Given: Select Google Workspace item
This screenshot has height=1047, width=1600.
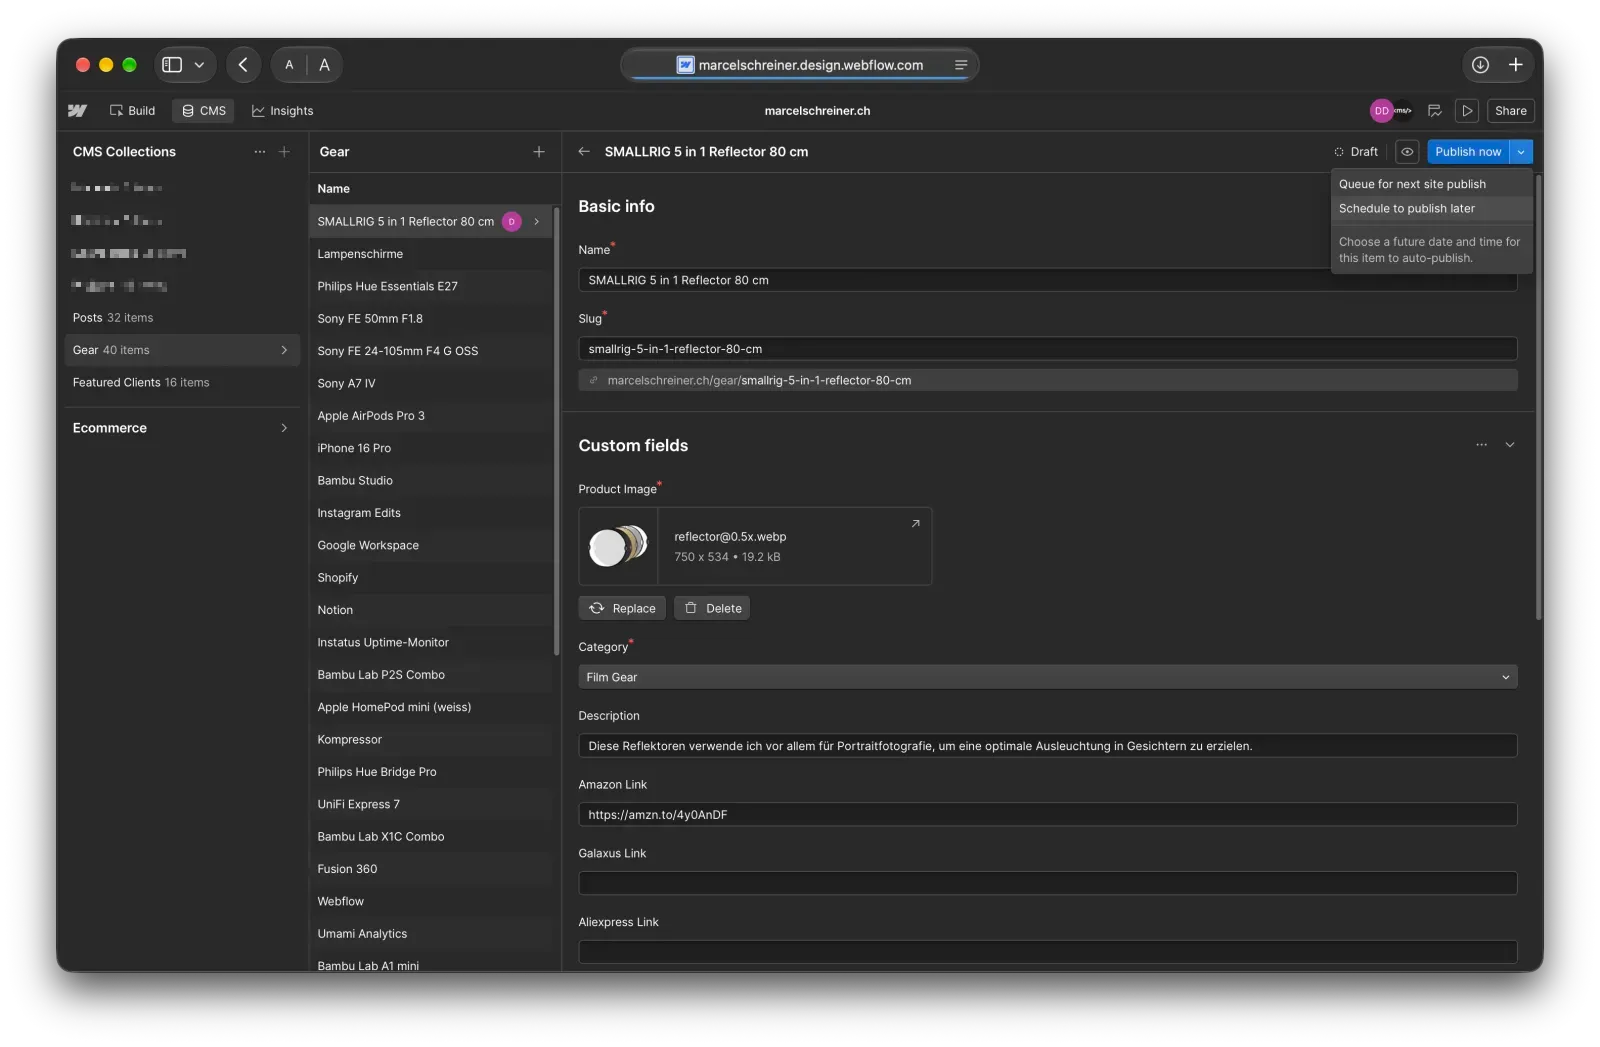Looking at the screenshot, I should click(x=430, y=546).
